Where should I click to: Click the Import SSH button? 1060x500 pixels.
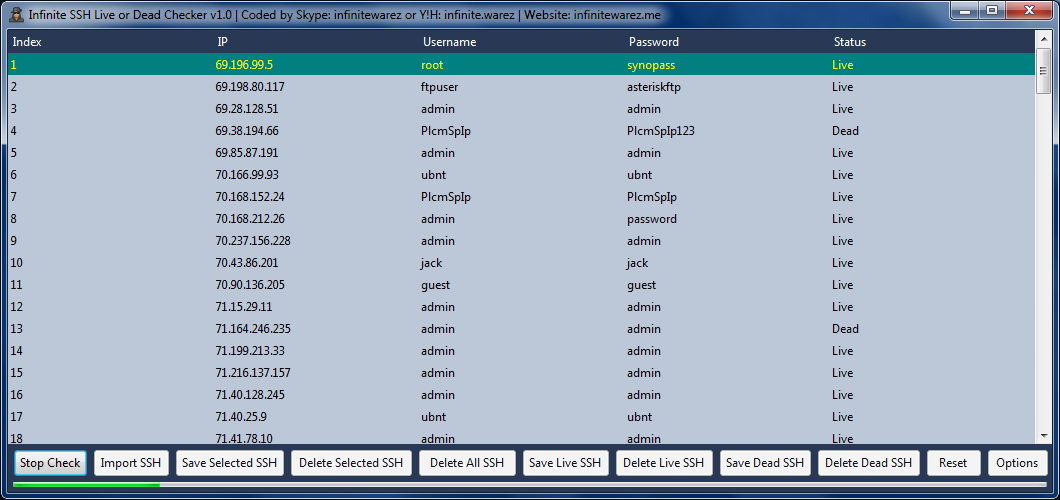pyautogui.click(x=131, y=463)
